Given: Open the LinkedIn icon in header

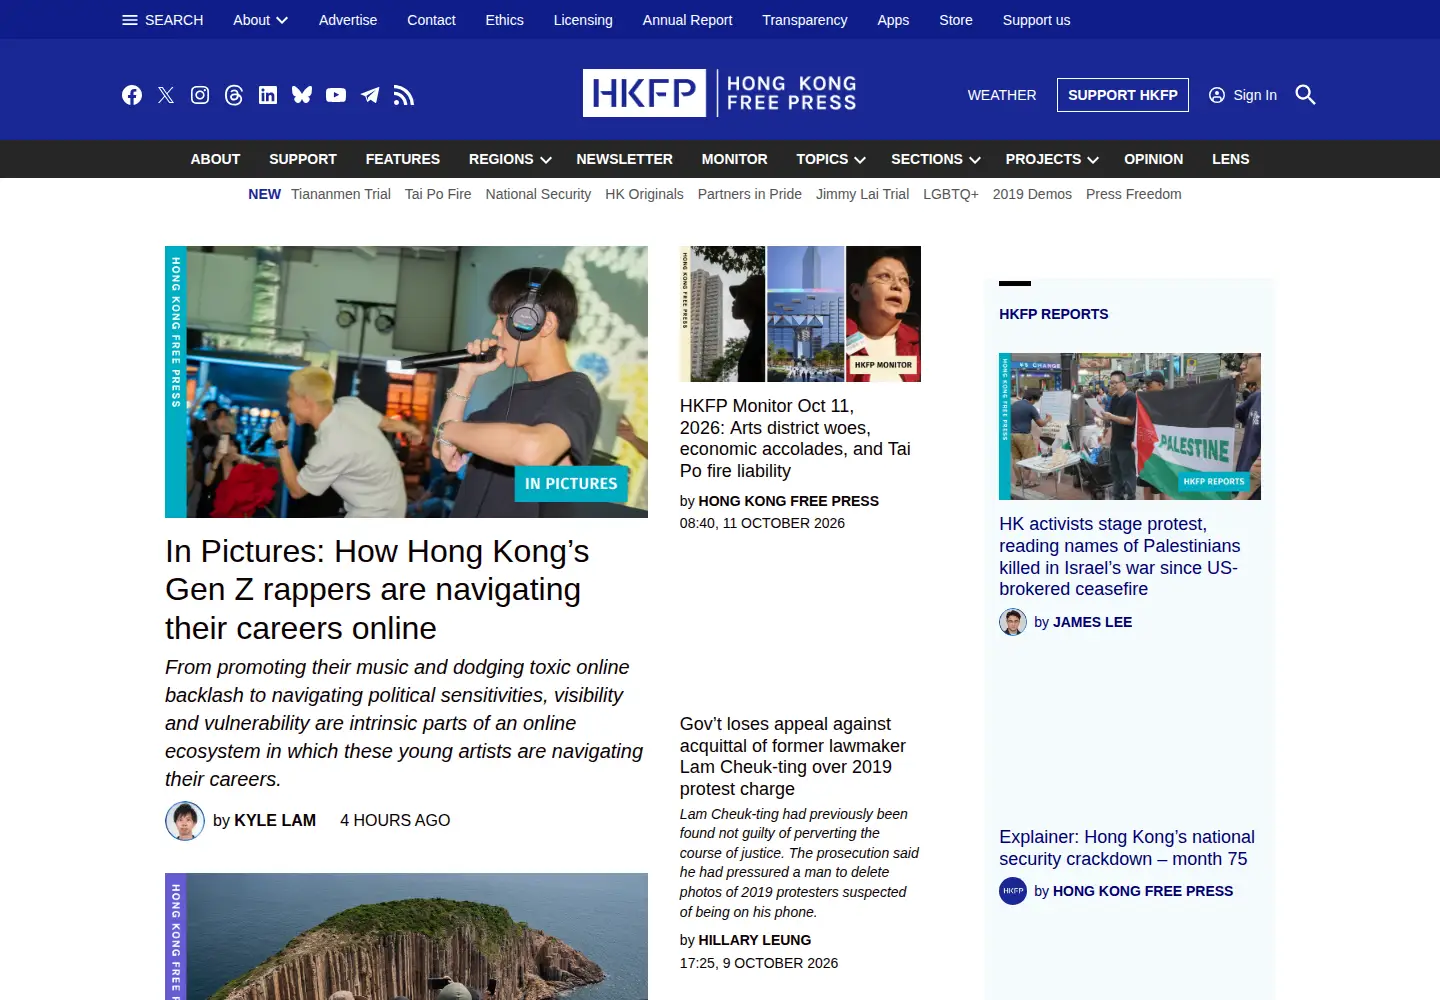Looking at the screenshot, I should pyautogui.click(x=268, y=95).
